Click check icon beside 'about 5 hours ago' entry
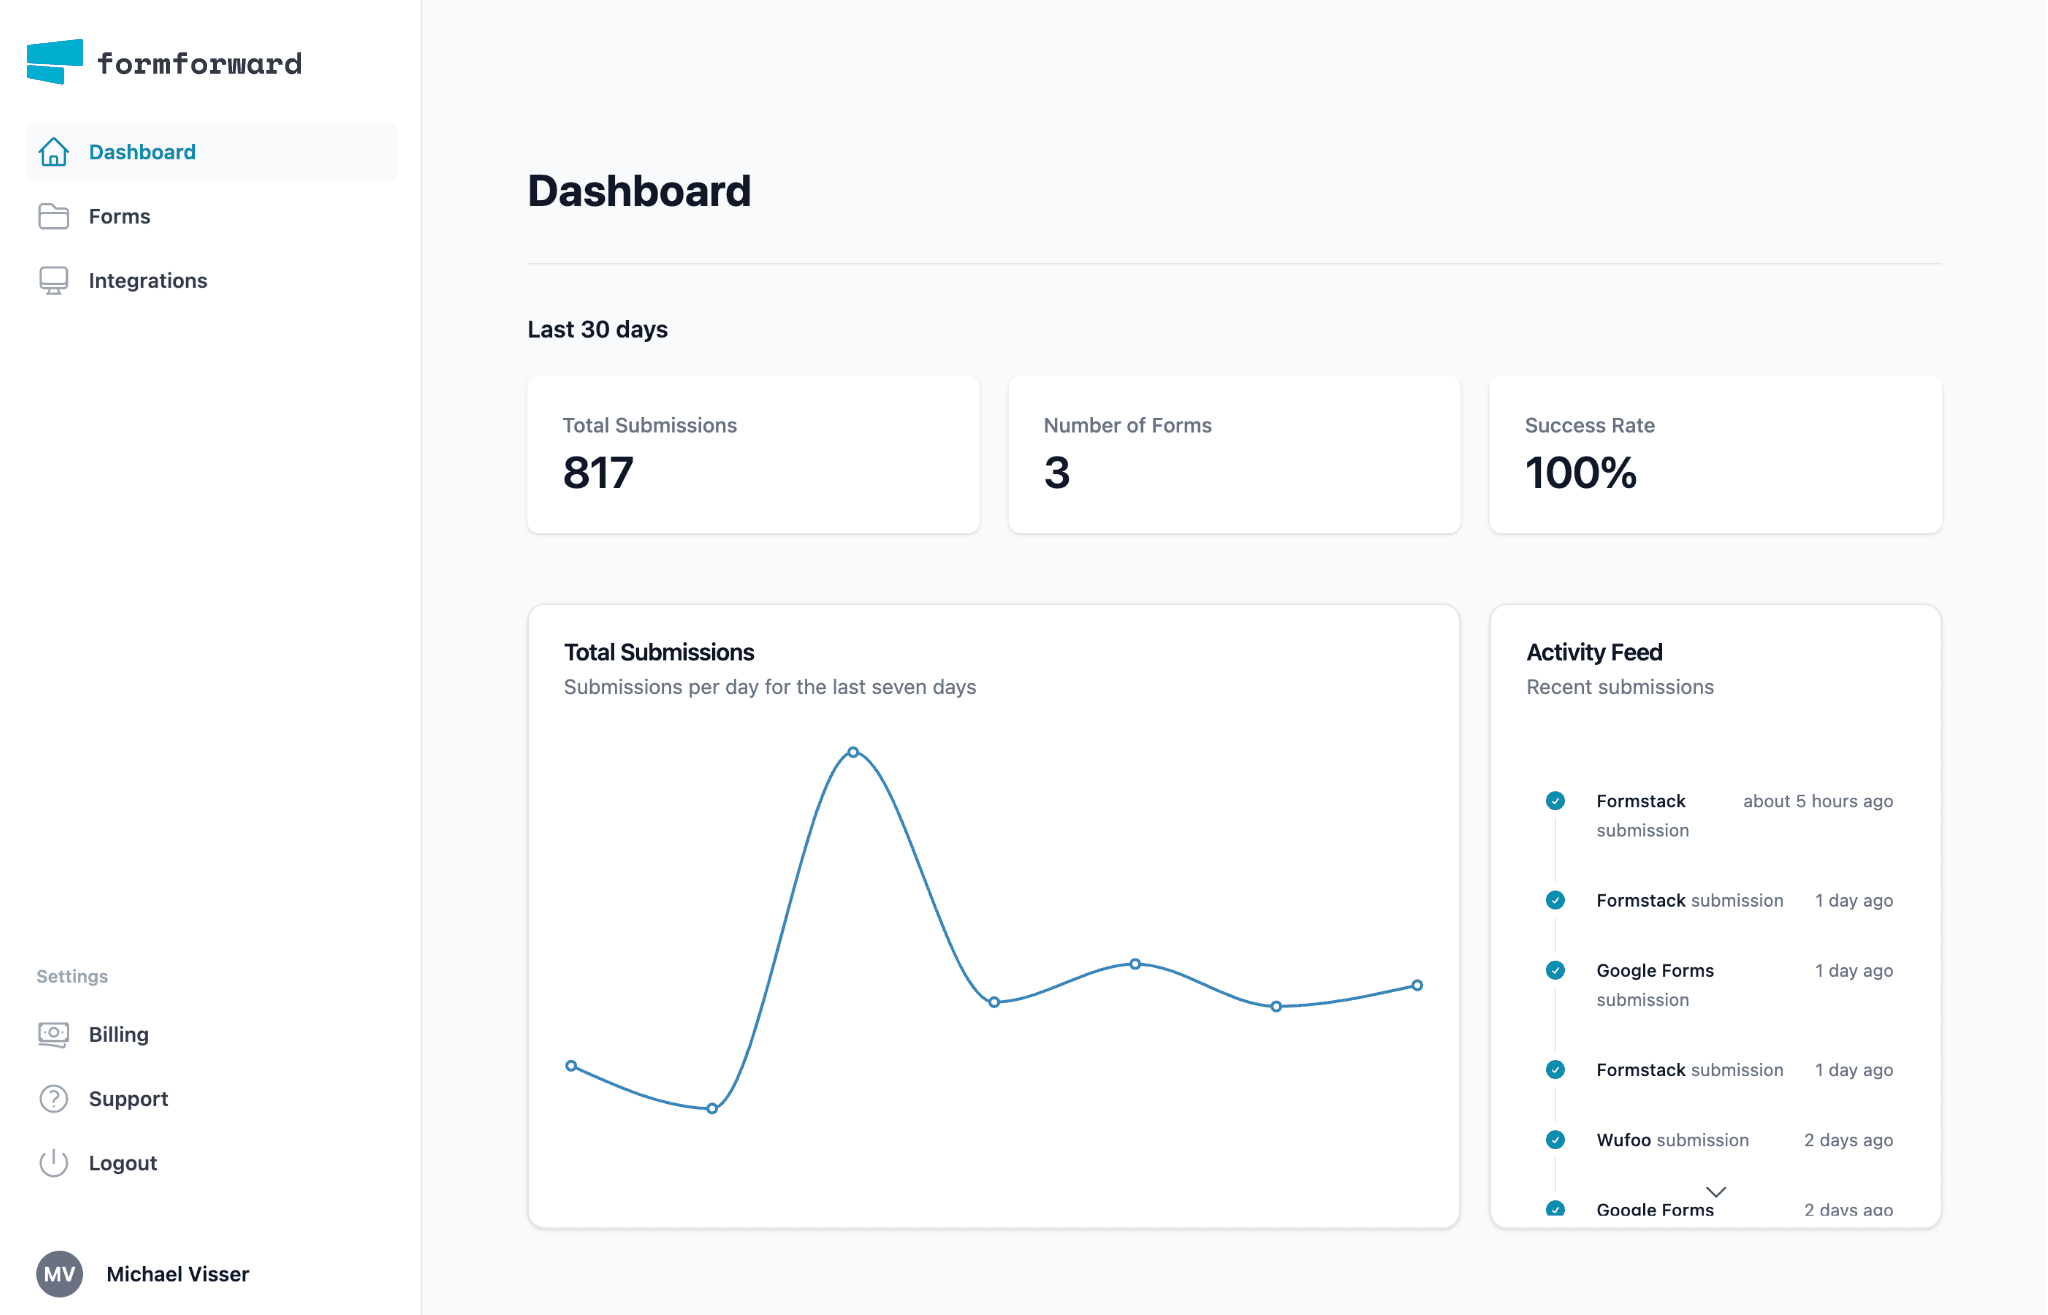Viewport: 2048px width, 1315px height. (x=1556, y=801)
